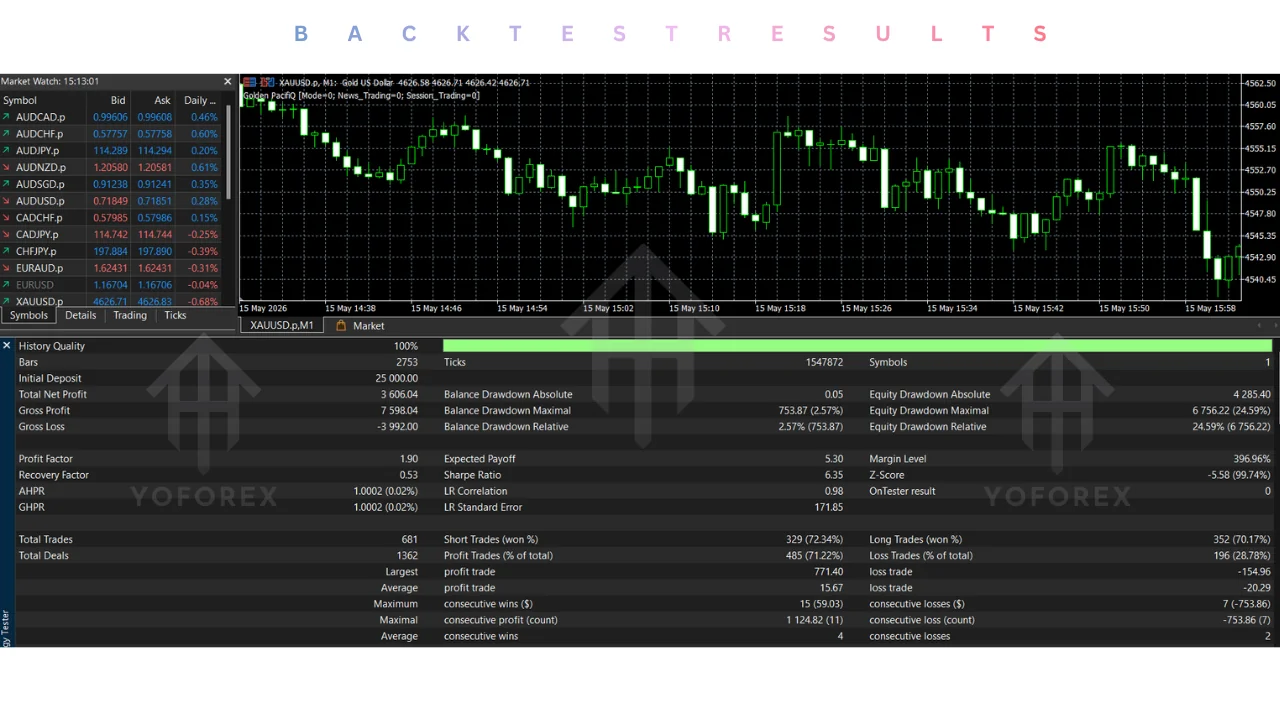Click the arrow icon next to EURUSD
Screen dimensions: 1280x720
(6, 285)
